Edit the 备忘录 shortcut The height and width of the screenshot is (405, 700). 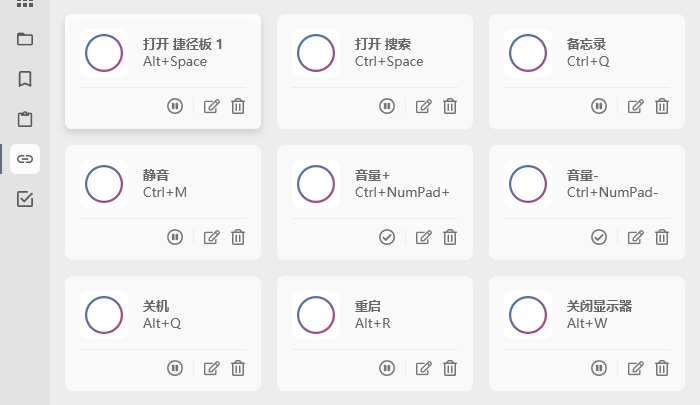[x=636, y=106]
